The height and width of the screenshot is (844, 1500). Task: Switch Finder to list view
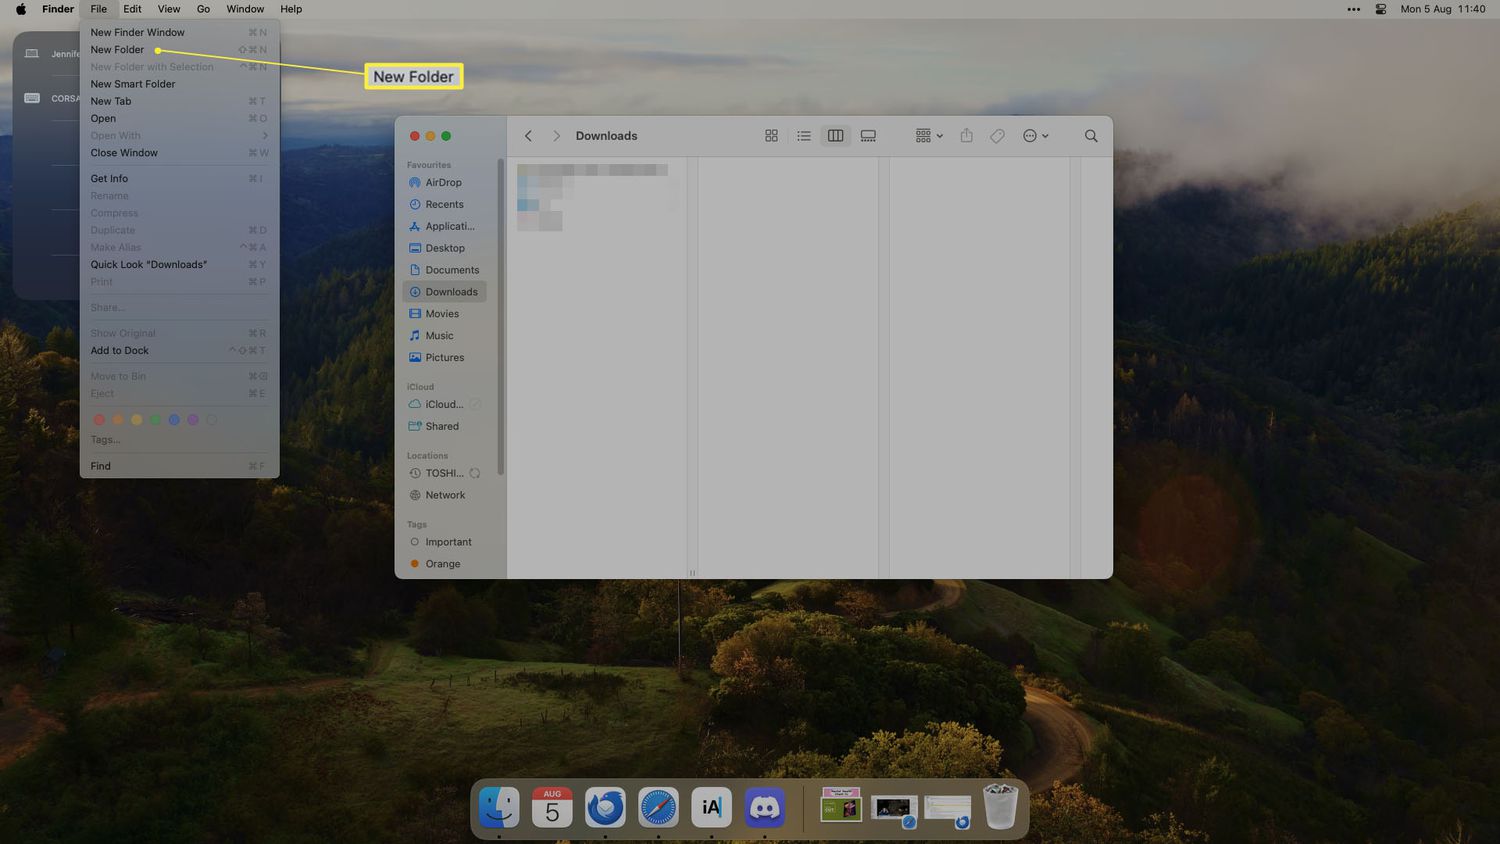point(803,136)
